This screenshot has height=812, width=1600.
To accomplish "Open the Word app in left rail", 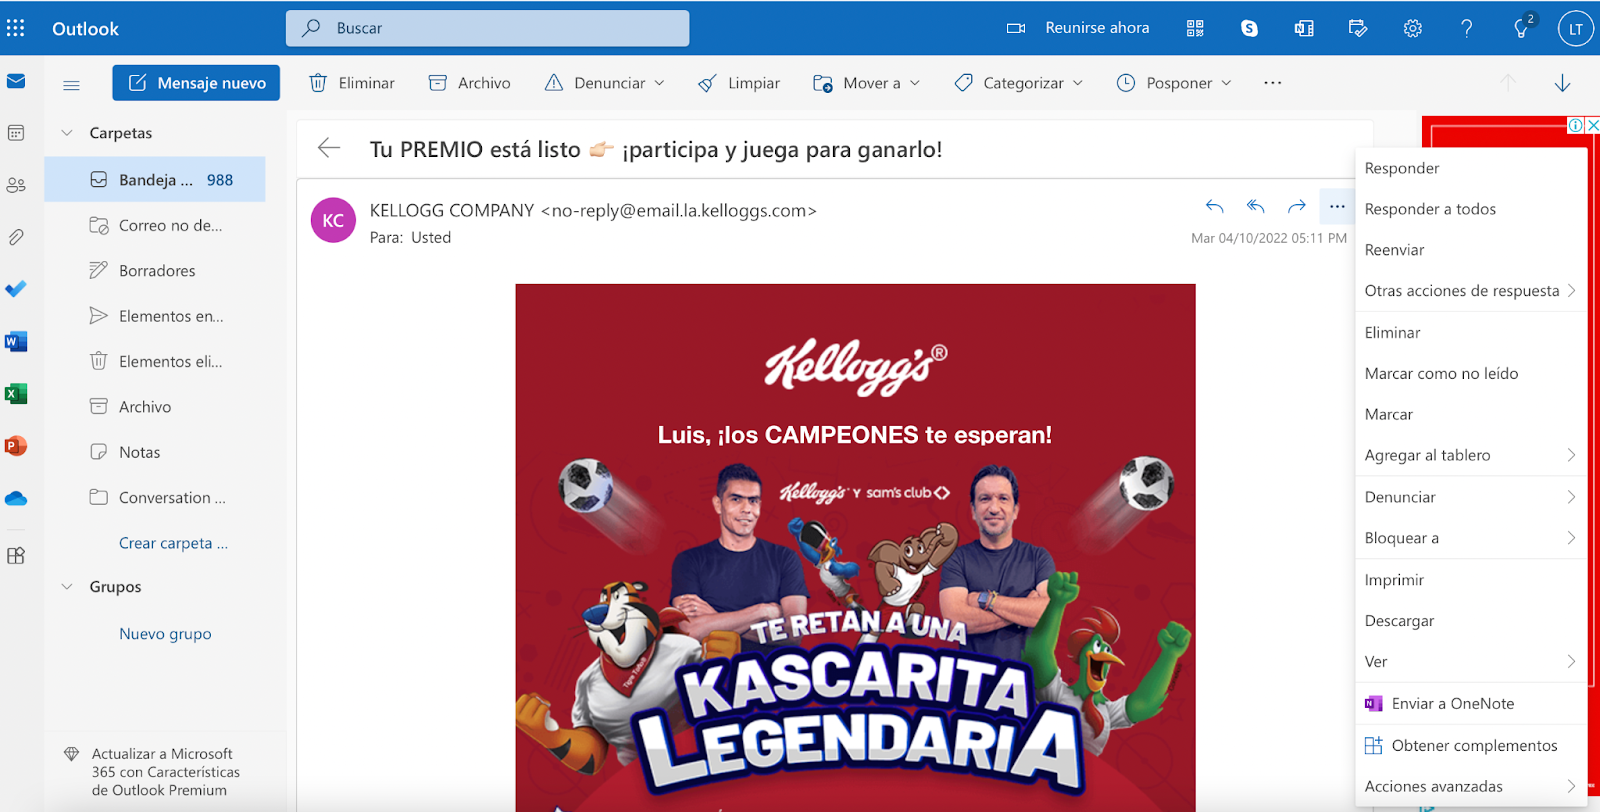I will tap(16, 342).
